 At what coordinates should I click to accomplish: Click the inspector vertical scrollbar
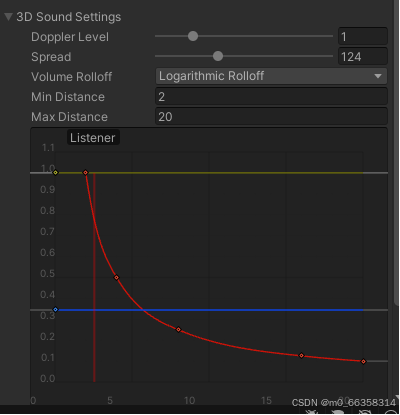pos(397,152)
